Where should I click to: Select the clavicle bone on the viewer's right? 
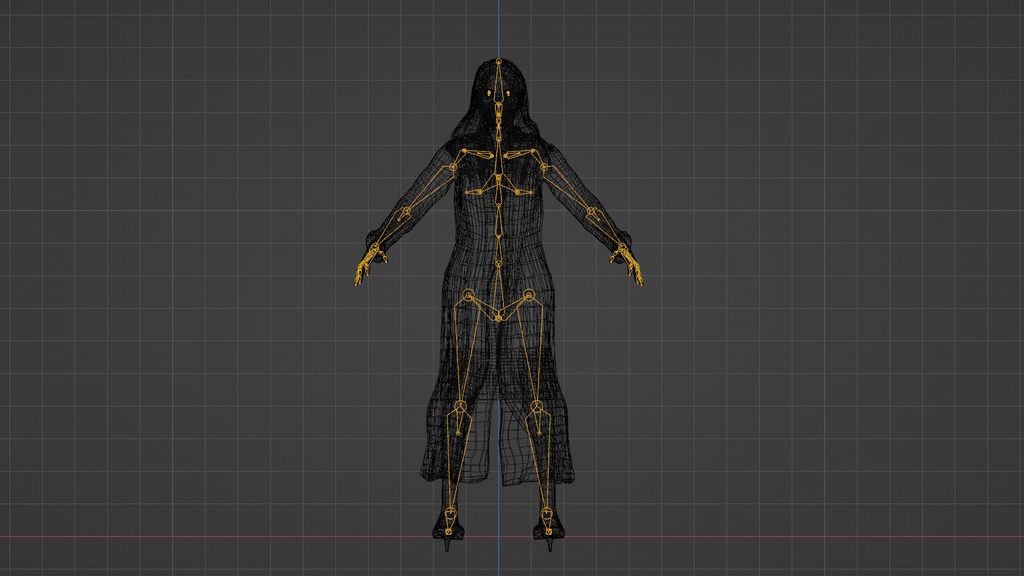pyautogui.click(x=519, y=153)
